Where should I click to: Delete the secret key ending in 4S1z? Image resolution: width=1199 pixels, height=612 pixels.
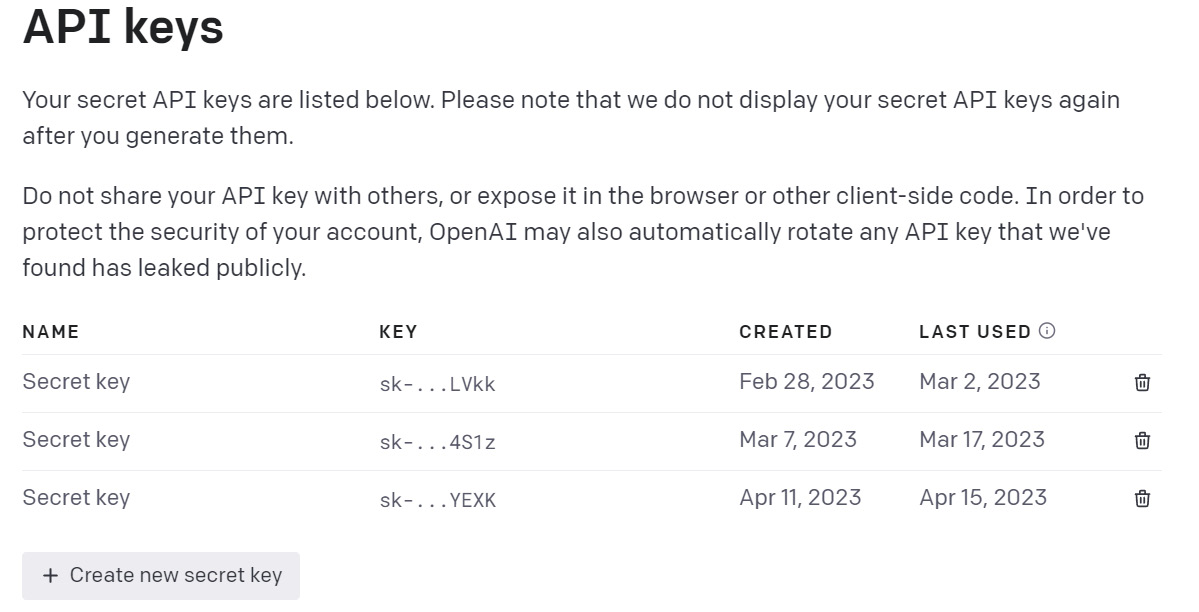(1142, 440)
